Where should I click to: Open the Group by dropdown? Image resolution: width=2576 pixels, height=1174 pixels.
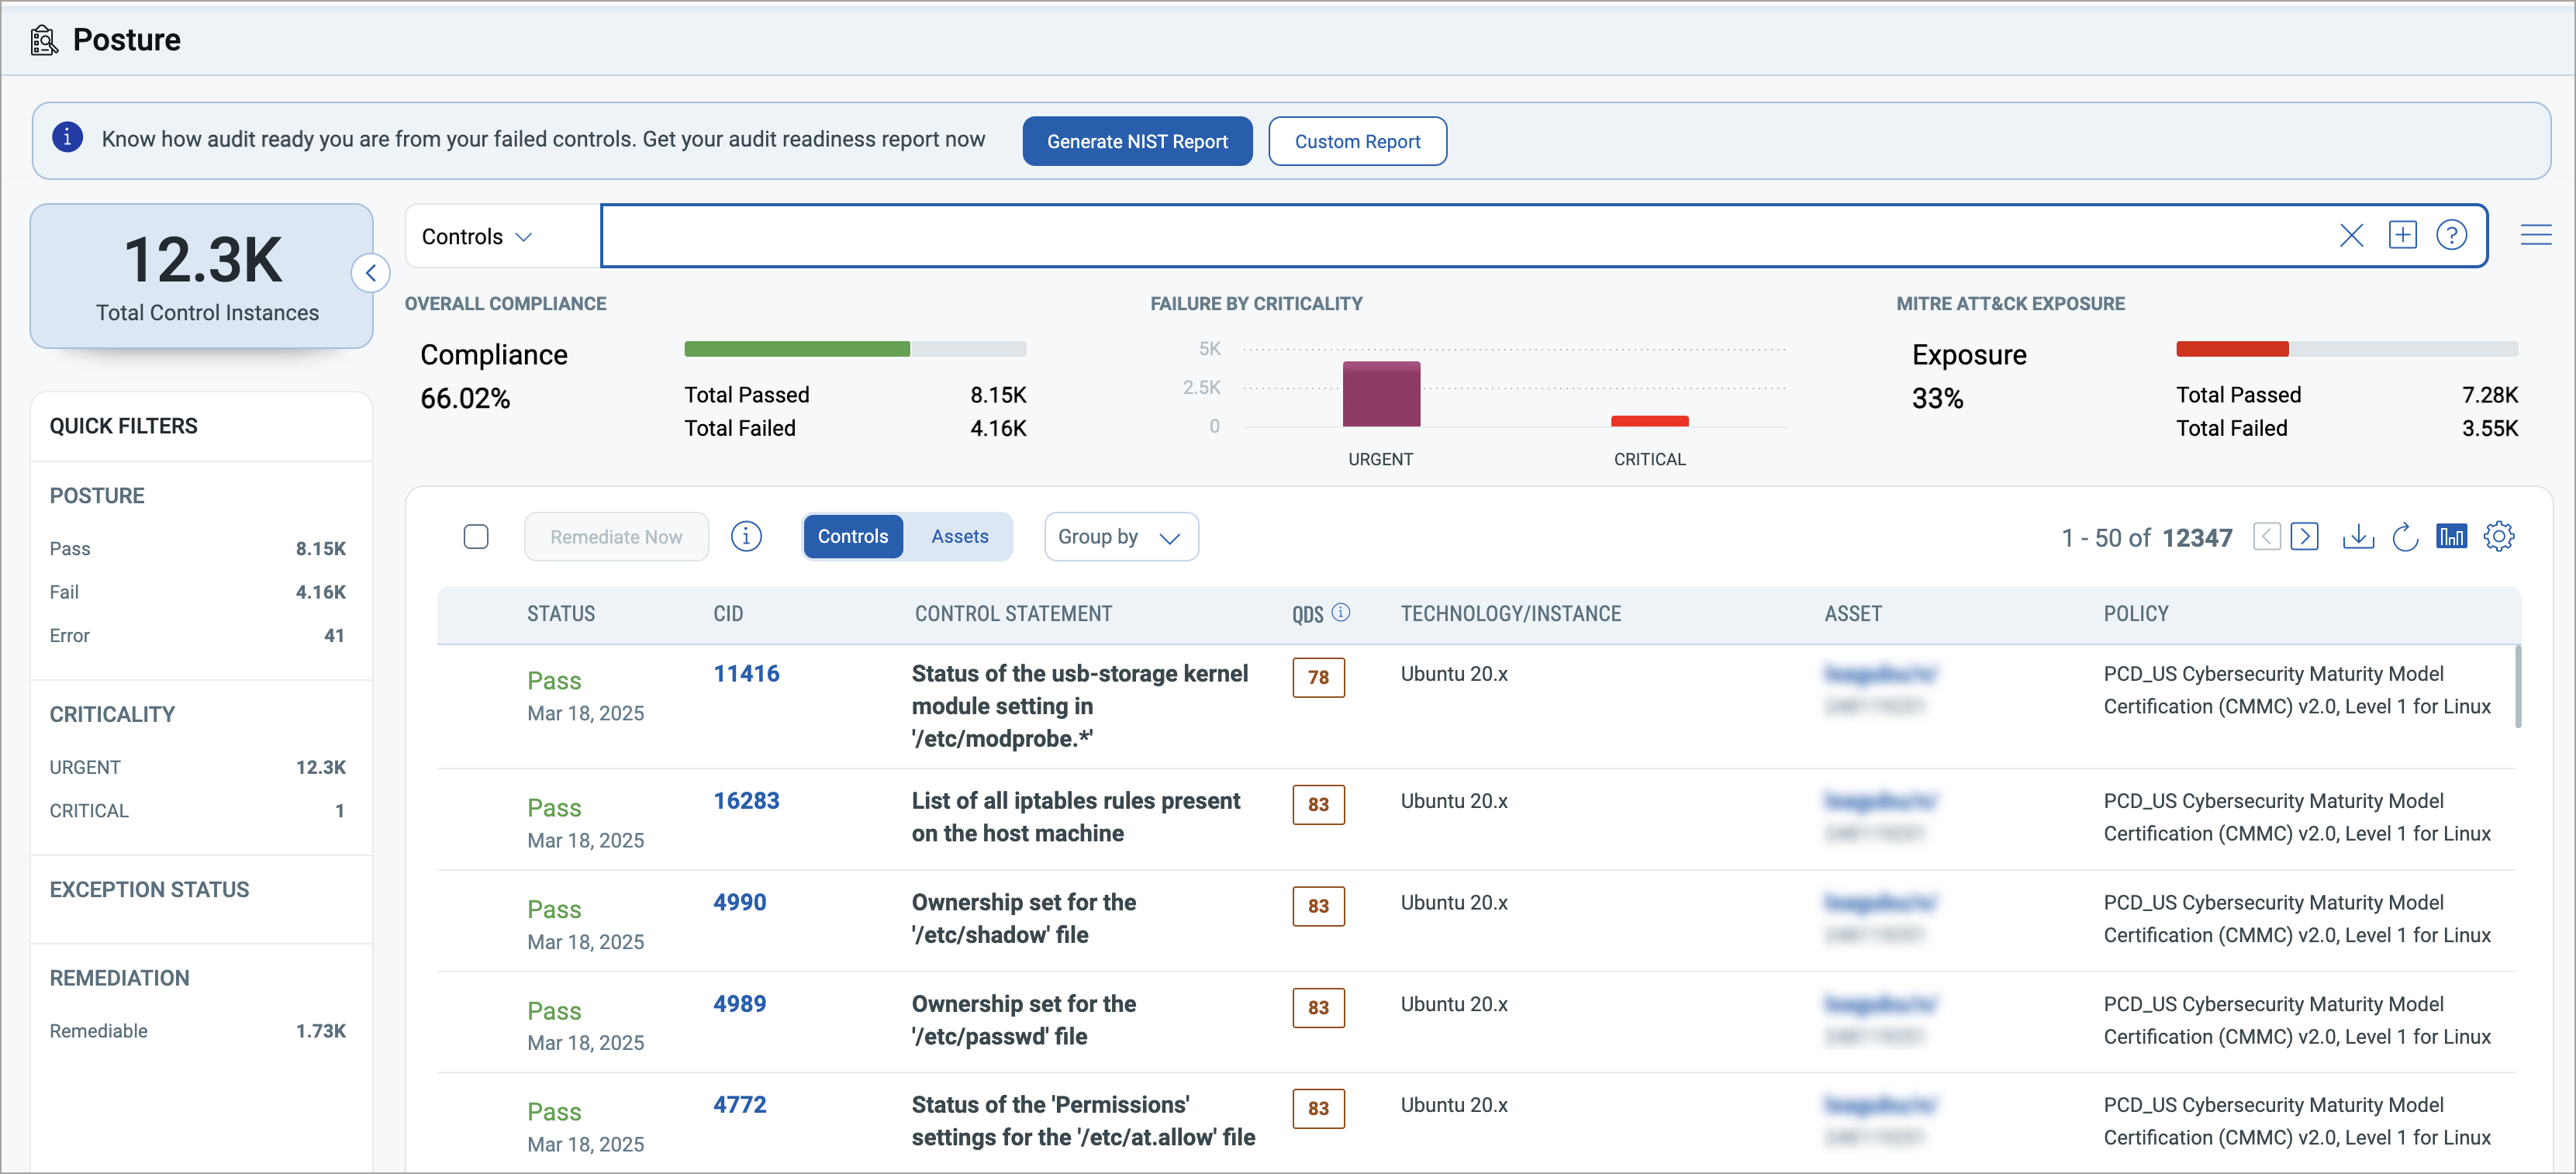[x=1120, y=537]
